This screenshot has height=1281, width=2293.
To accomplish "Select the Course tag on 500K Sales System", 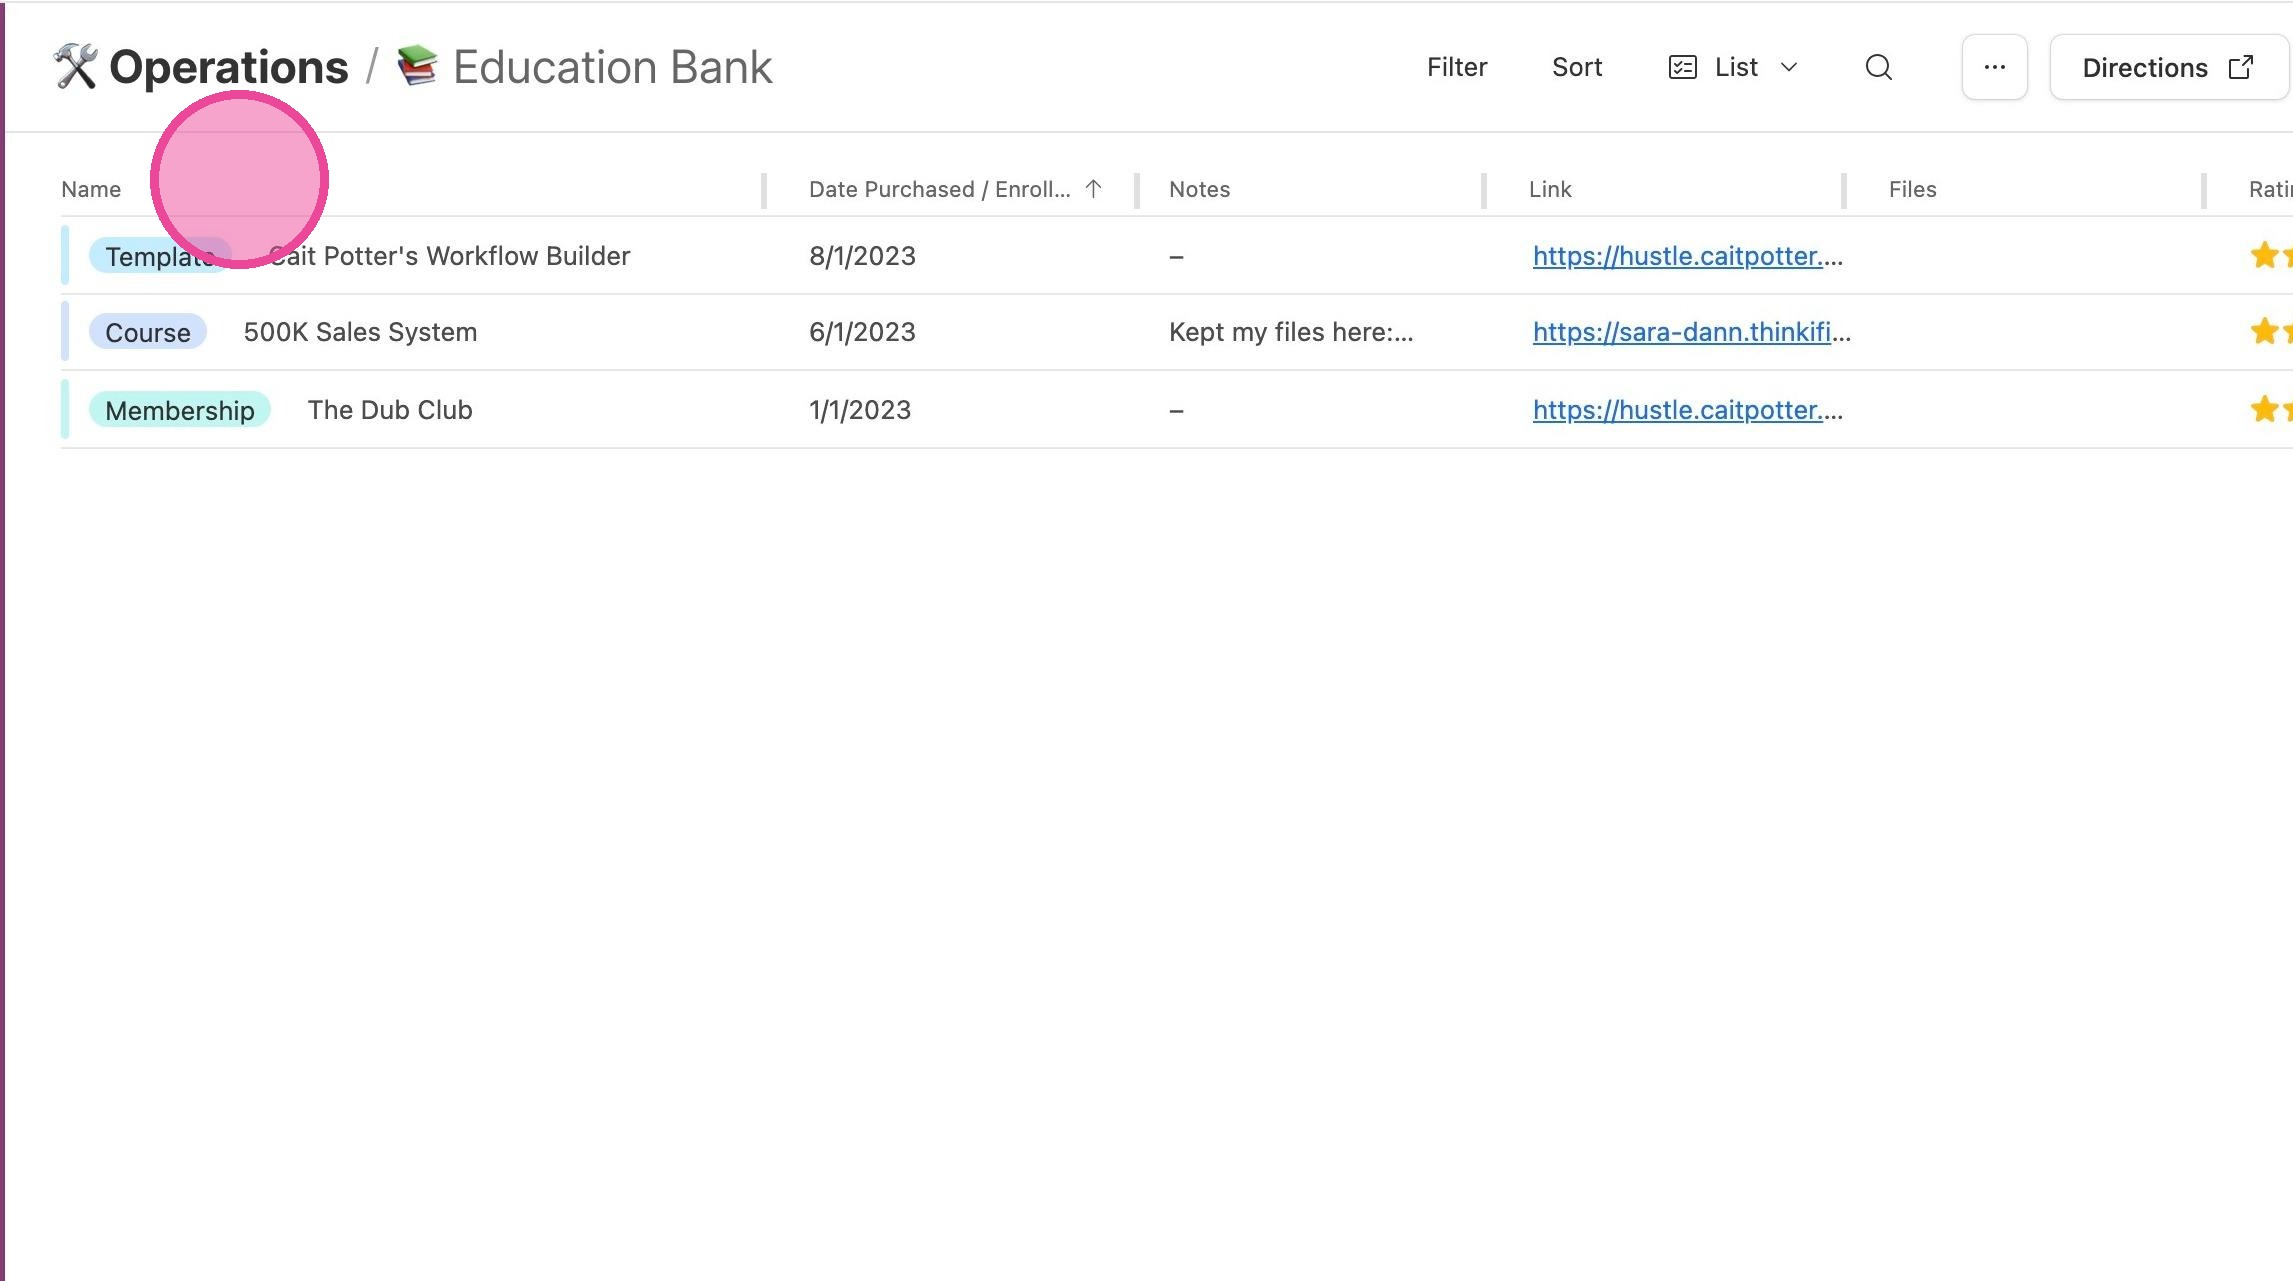I will [x=148, y=332].
